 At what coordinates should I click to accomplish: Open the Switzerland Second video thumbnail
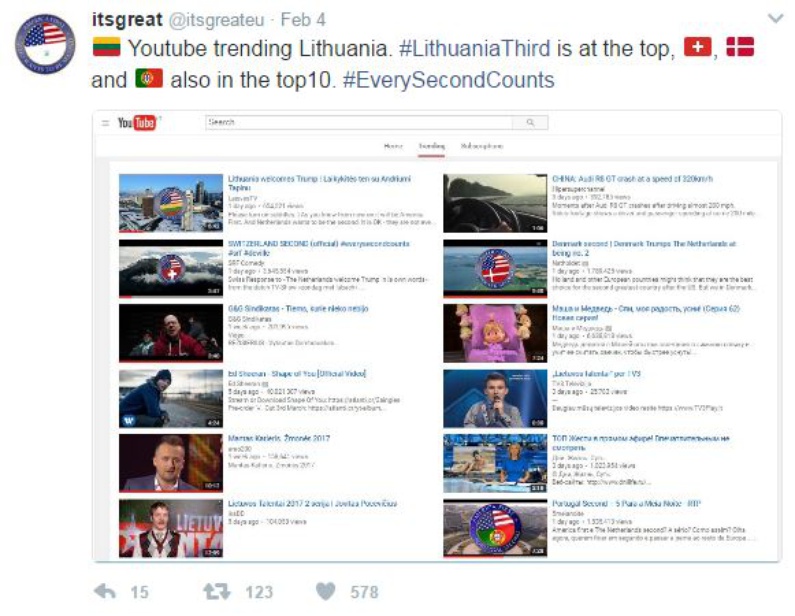tap(171, 268)
